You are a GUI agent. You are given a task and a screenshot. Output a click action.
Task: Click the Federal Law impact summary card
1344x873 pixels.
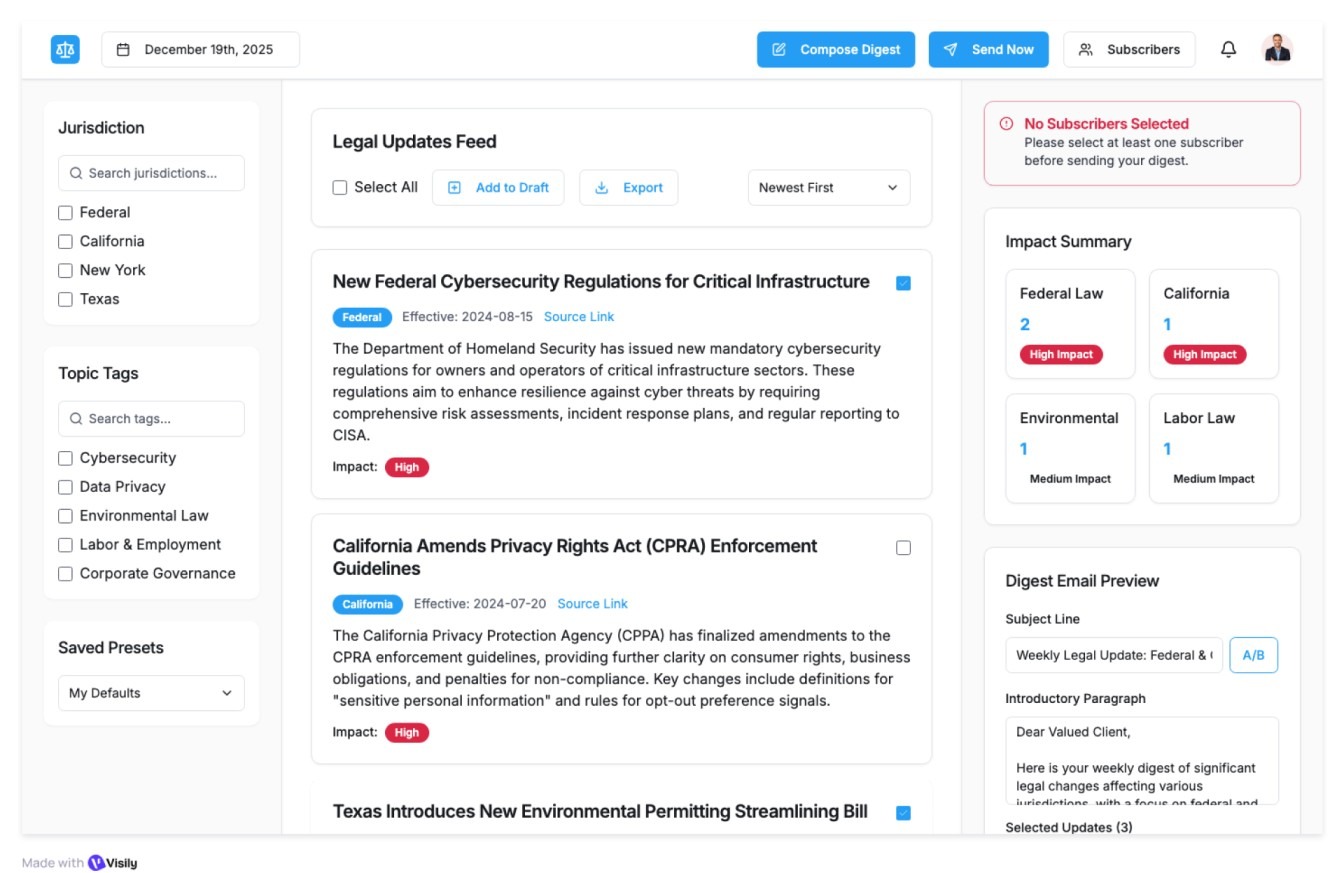point(1069,324)
